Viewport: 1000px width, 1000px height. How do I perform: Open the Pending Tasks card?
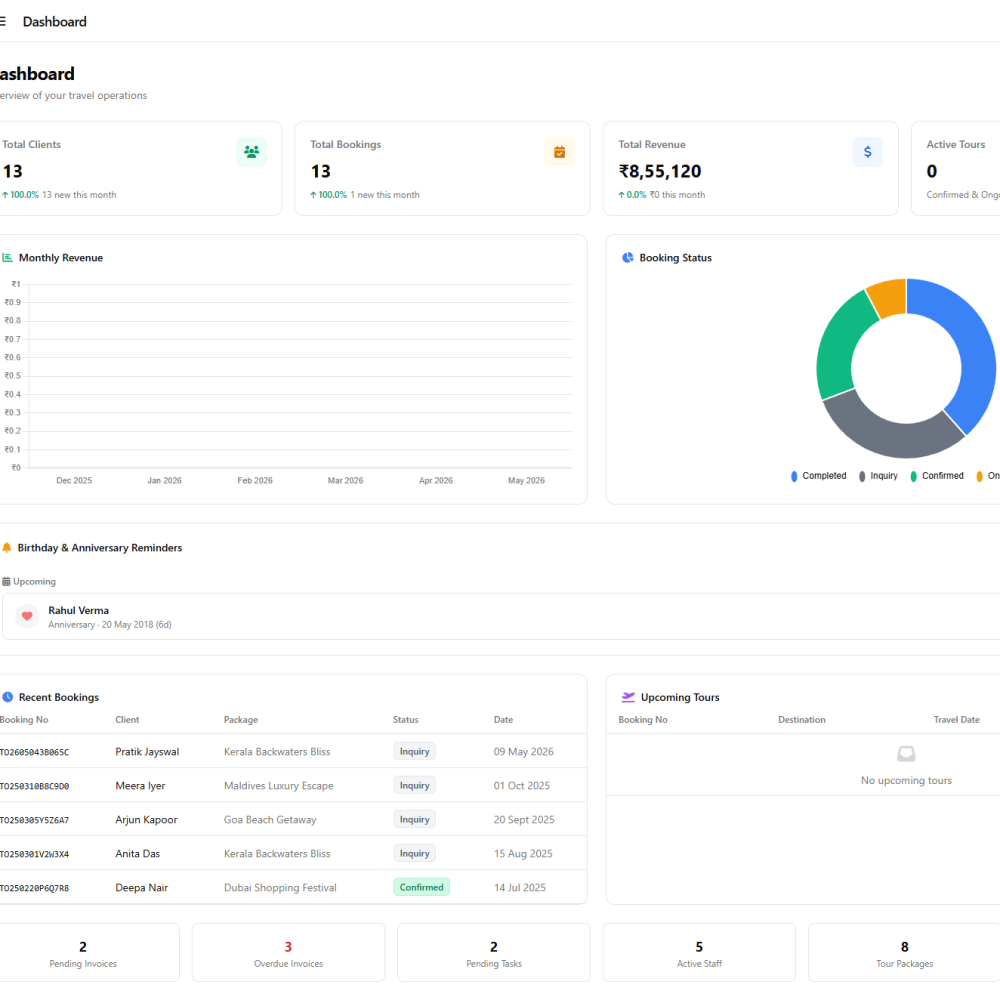click(x=494, y=953)
